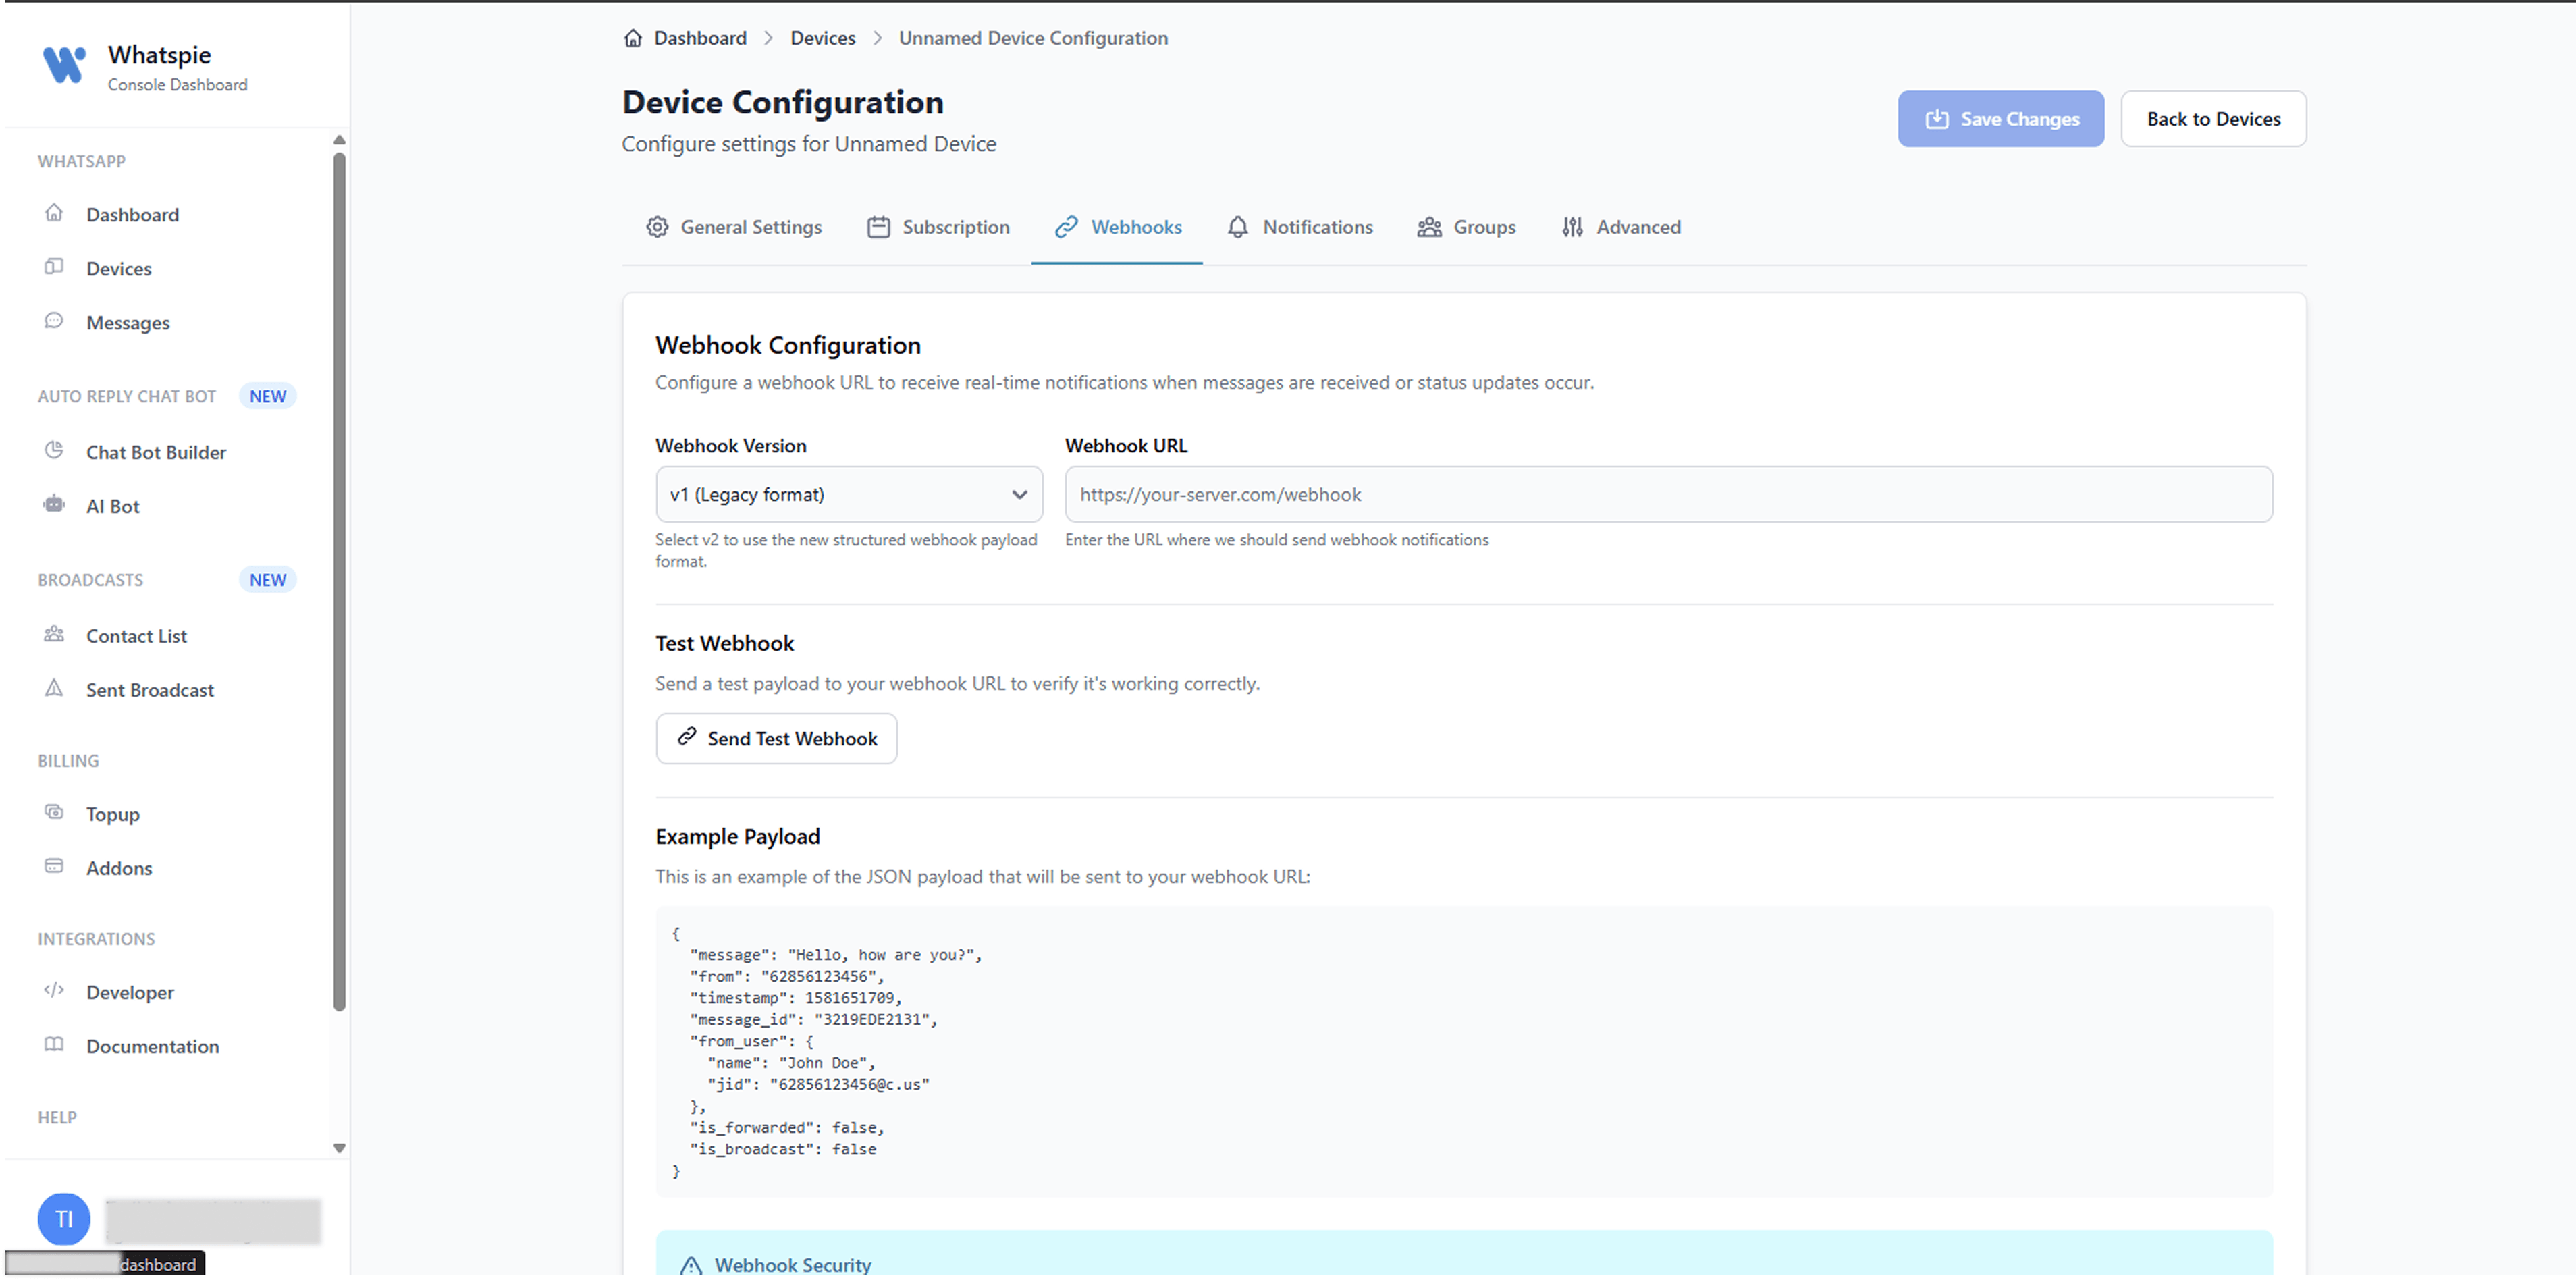Click Send Test Webhook button
Viewport: 2576px width, 1280px height.
(776, 738)
